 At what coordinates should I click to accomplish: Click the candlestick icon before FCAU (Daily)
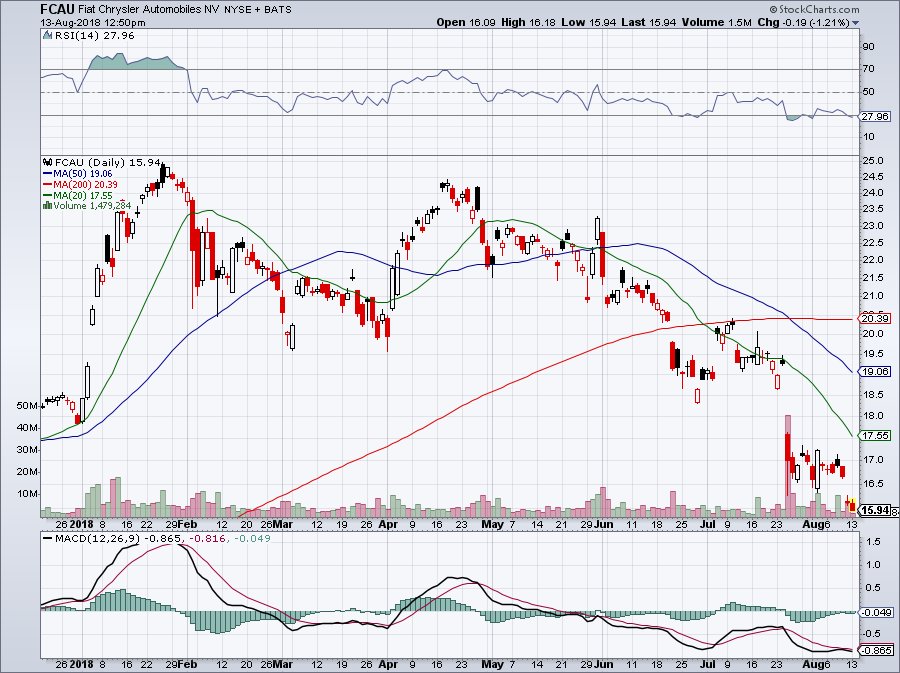48,163
